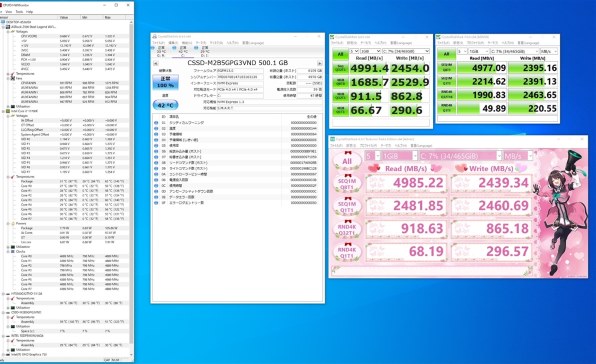This screenshot has height=364, width=596.
Task: Click the 正常 100 % health status button
Action: [165, 82]
